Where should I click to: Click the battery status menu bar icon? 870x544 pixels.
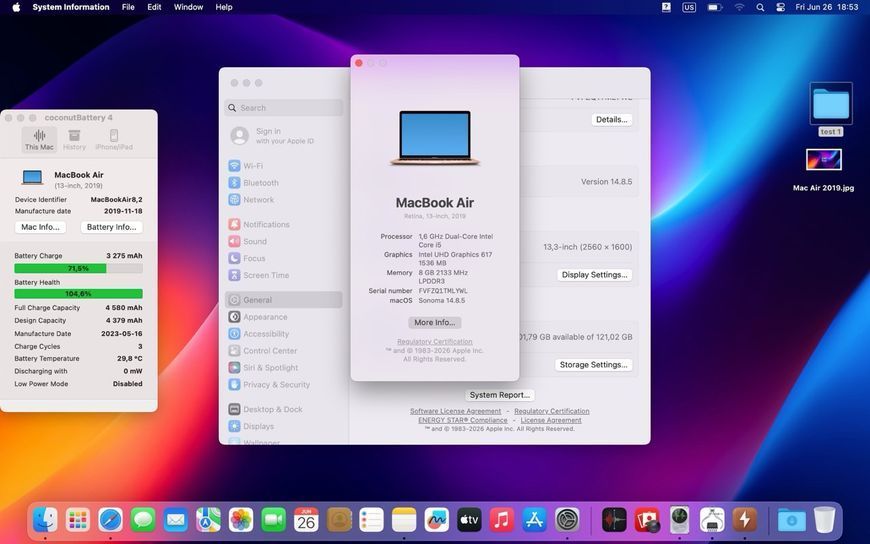click(715, 7)
